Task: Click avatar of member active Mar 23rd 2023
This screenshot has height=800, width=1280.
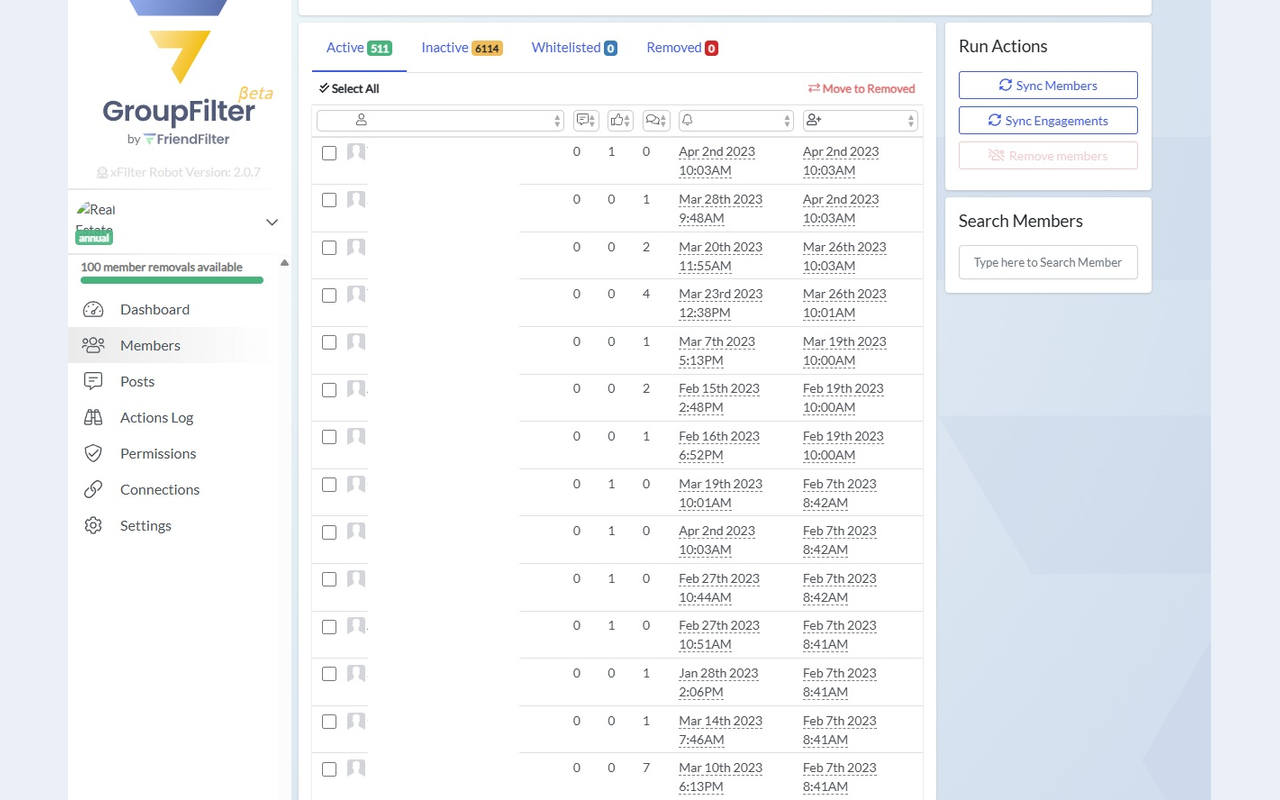Action: coord(356,295)
